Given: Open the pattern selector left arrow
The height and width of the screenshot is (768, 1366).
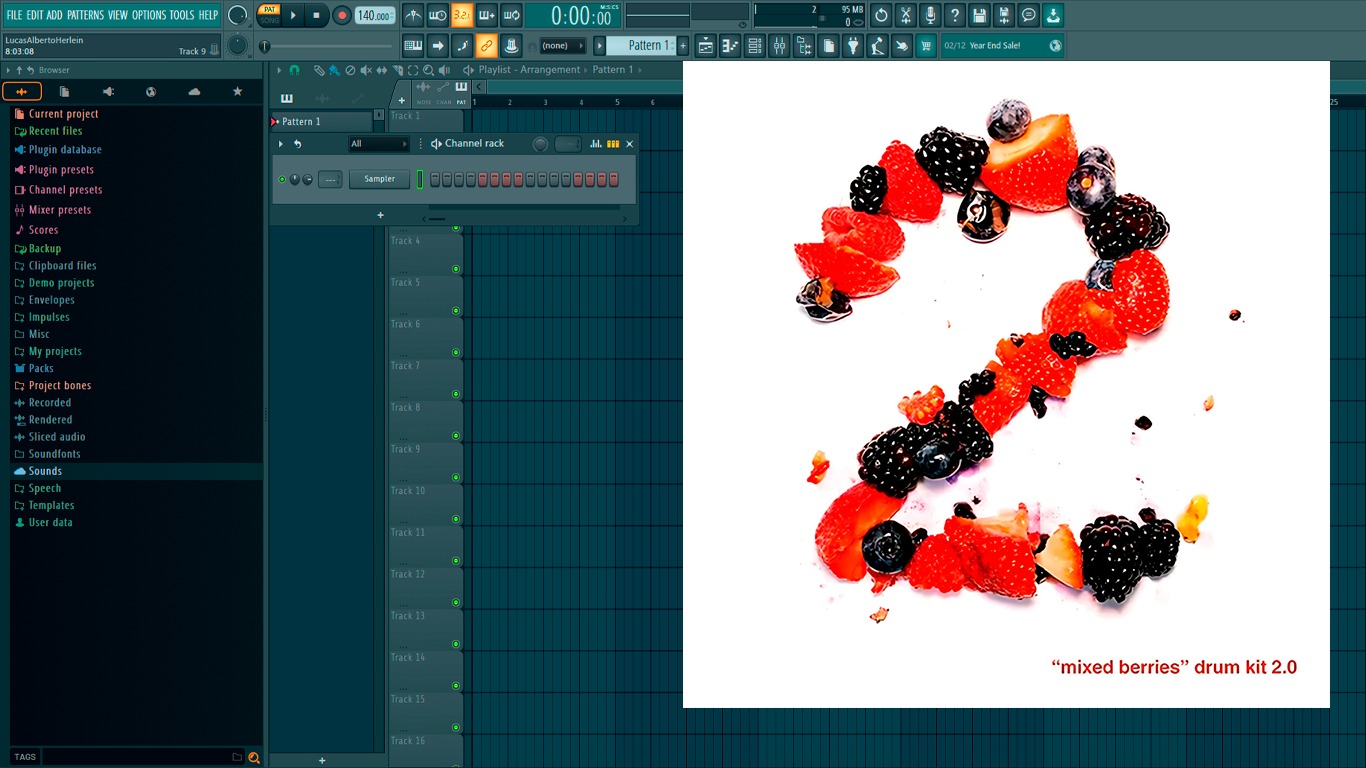Looking at the screenshot, I should (600, 45).
